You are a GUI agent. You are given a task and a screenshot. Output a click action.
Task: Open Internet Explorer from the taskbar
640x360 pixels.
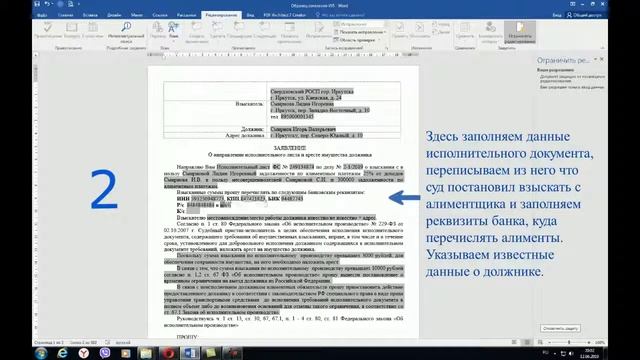coord(62,353)
